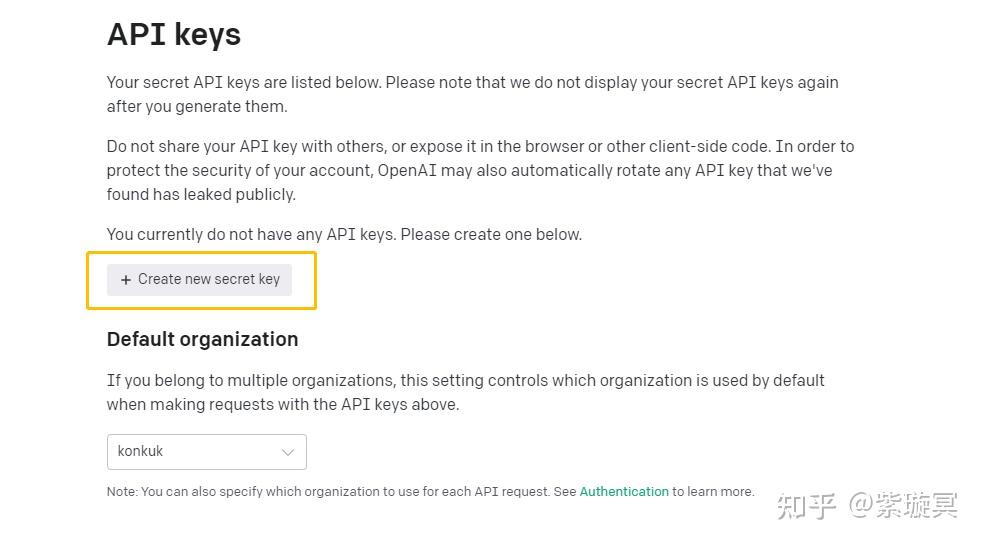Expand the chevron arrow beside konkuk
Viewport: 983px width, 545px height.
click(288, 452)
